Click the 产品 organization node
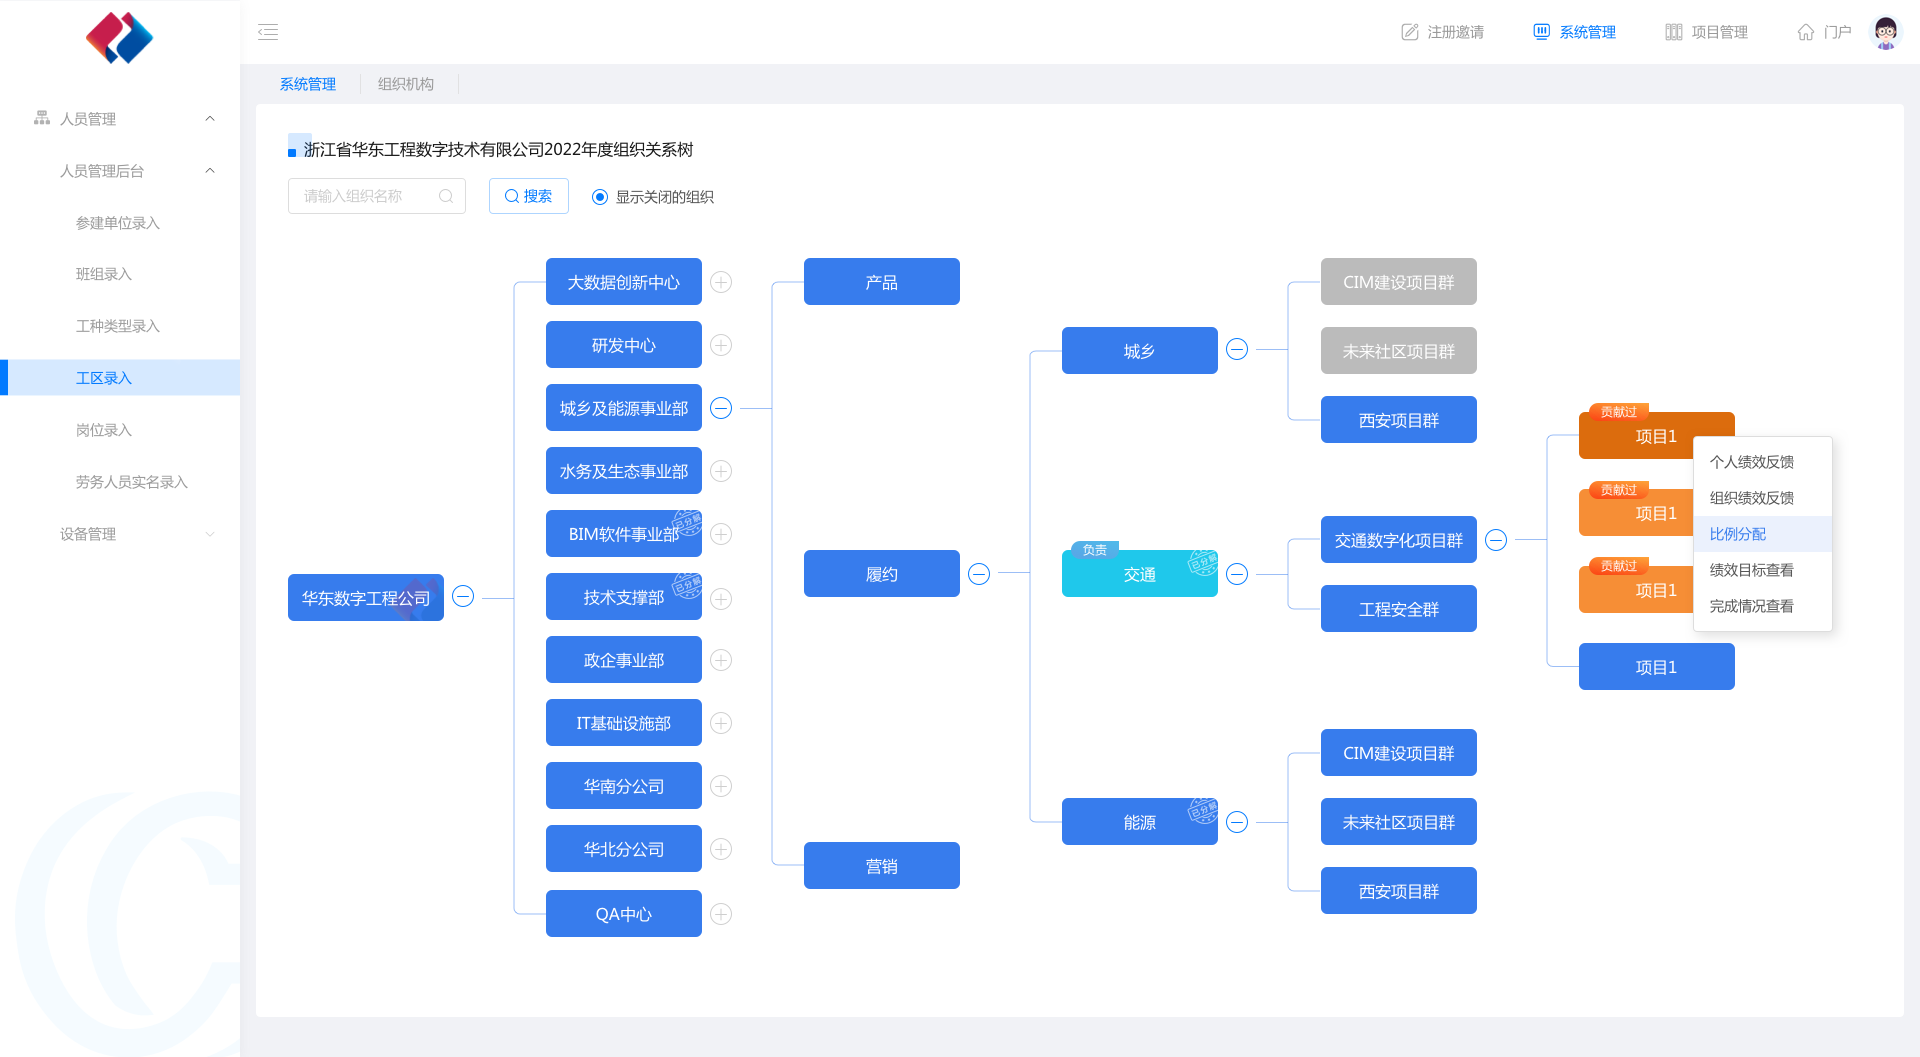Screen dimensions: 1920x1057 point(882,282)
